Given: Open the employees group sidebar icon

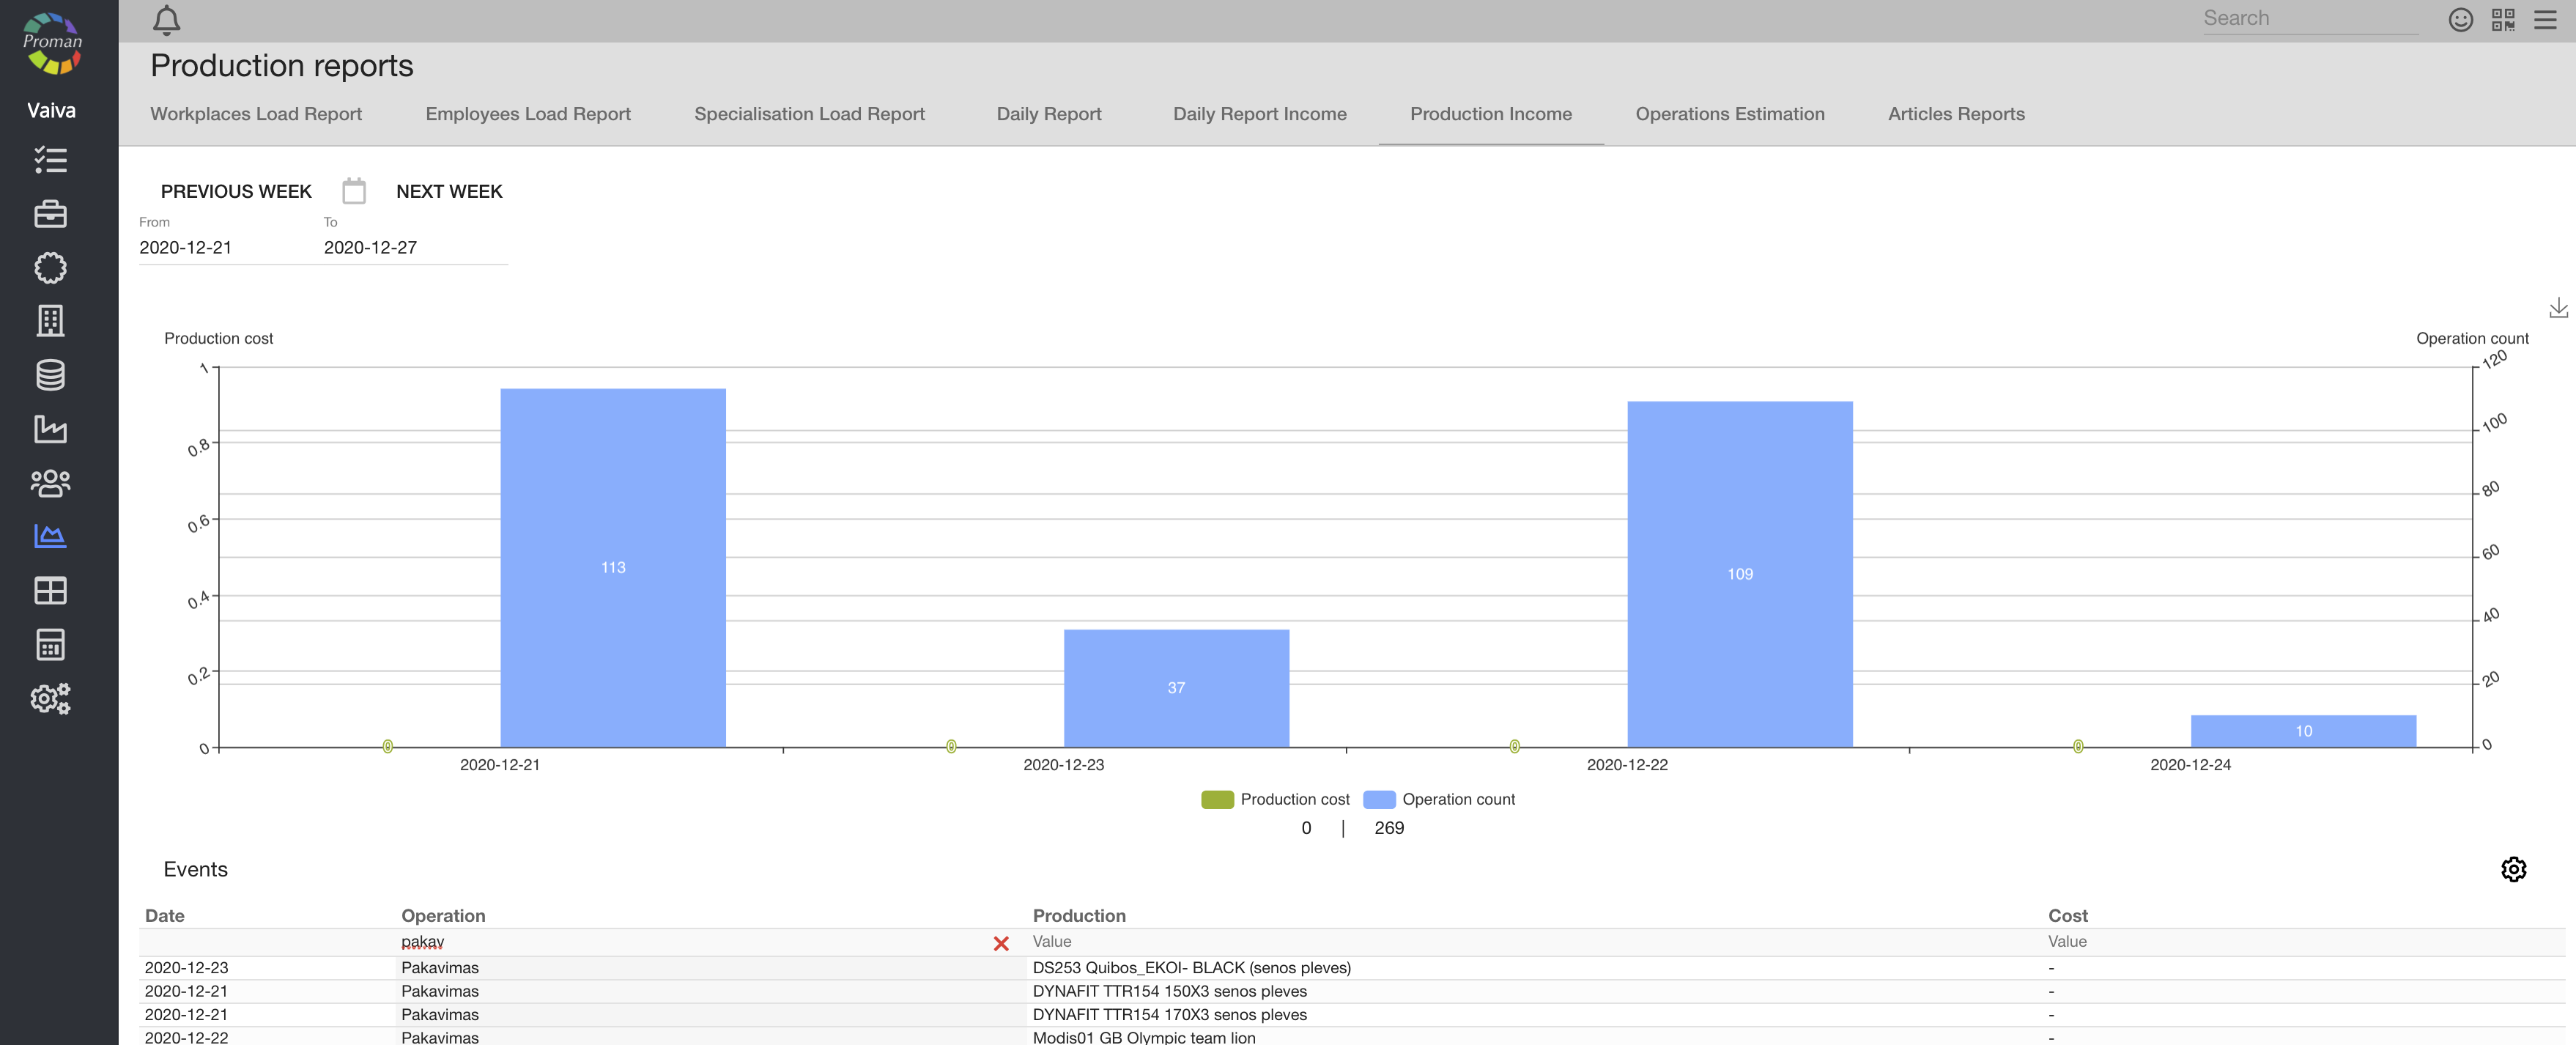Looking at the screenshot, I should (50, 483).
